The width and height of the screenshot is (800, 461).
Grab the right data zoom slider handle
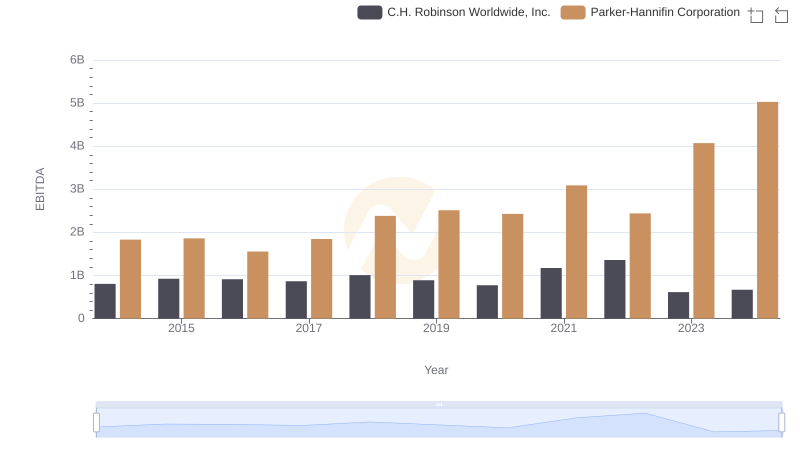[781, 423]
